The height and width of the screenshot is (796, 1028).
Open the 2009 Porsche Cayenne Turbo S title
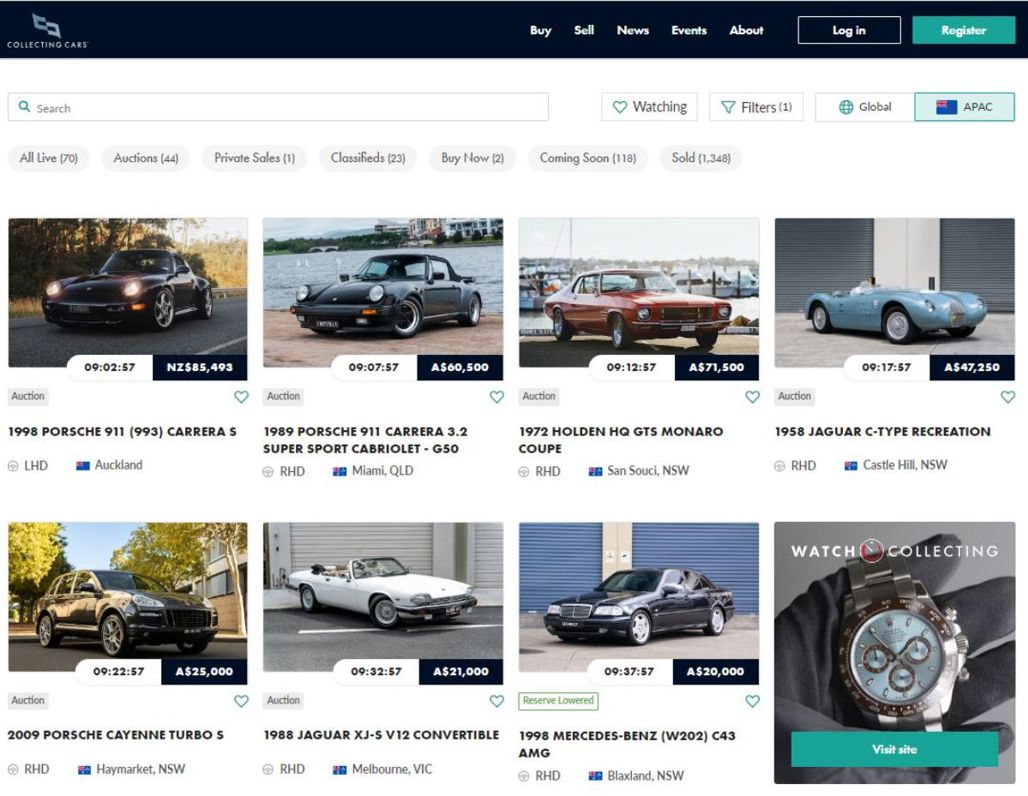point(115,735)
